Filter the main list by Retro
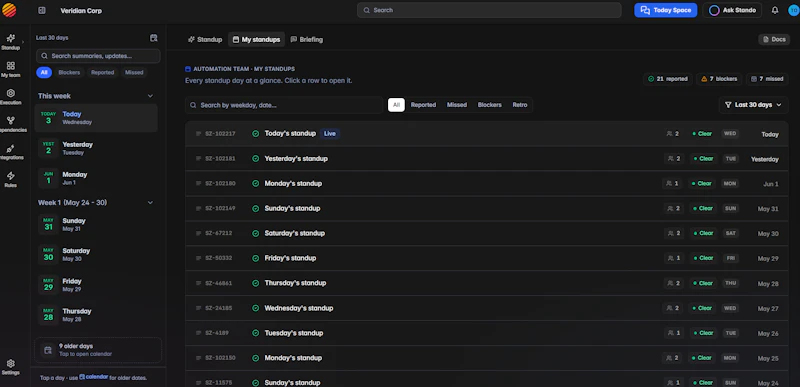Image resolution: width=800 pixels, height=387 pixels. click(520, 105)
